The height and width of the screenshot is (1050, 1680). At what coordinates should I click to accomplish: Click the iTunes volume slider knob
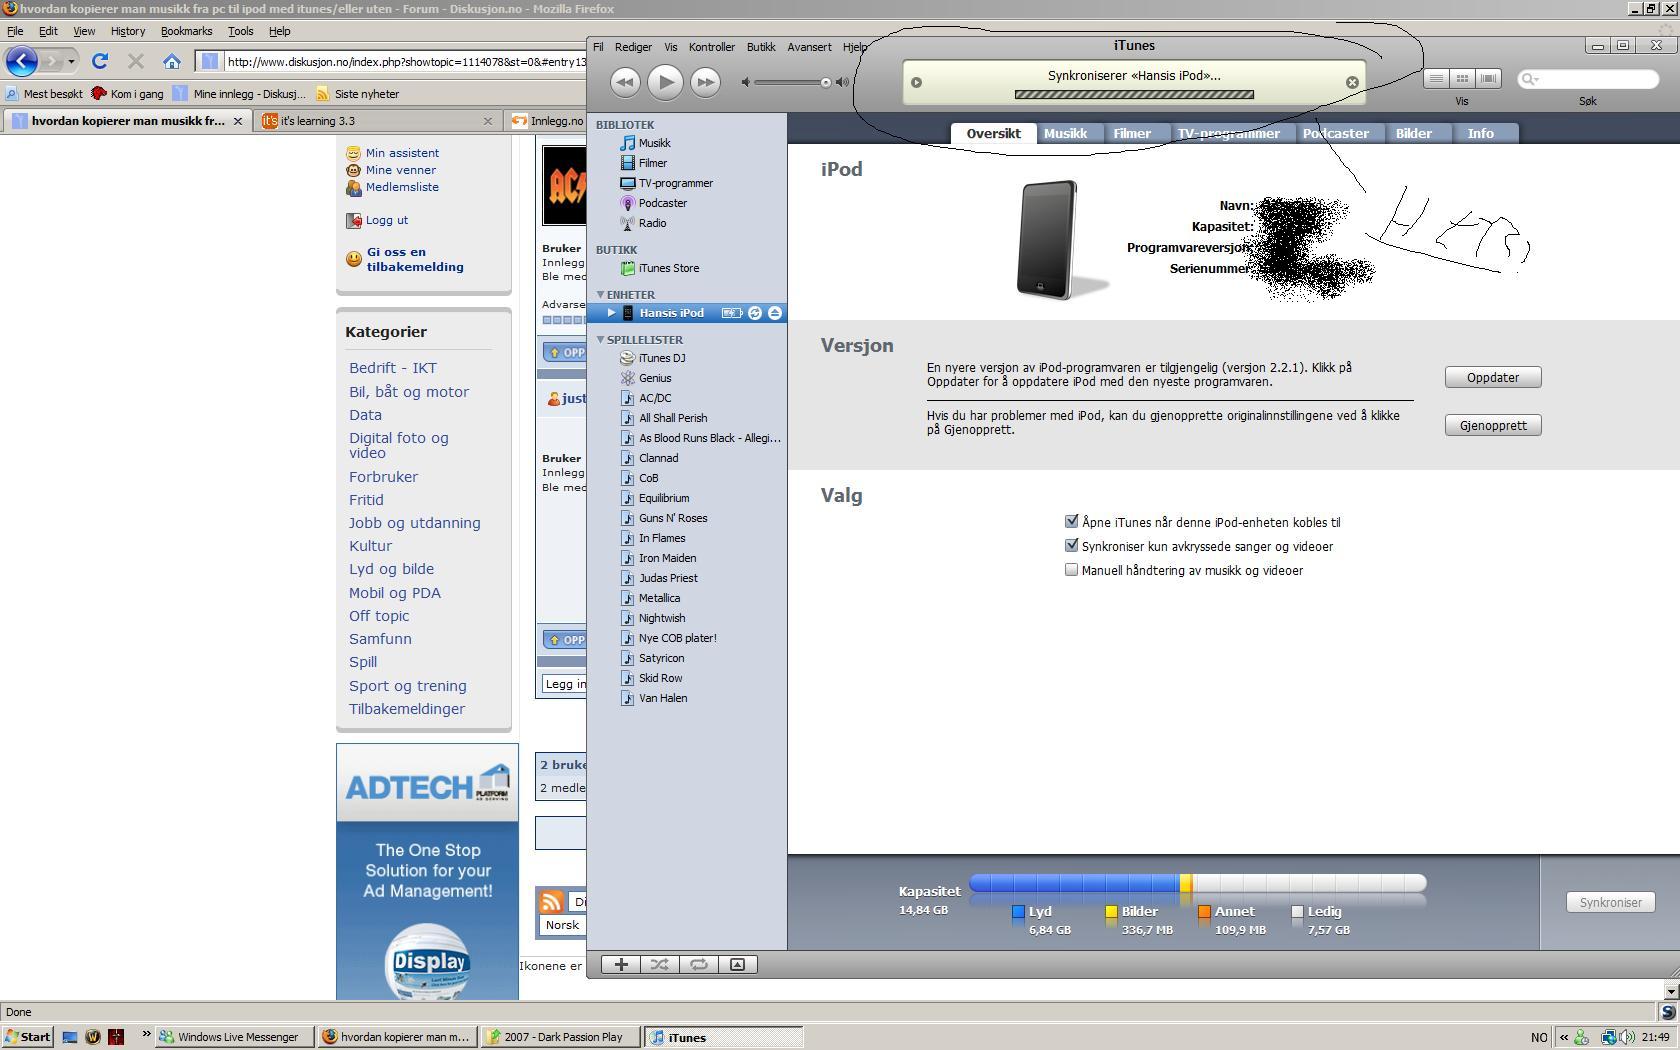tap(826, 82)
